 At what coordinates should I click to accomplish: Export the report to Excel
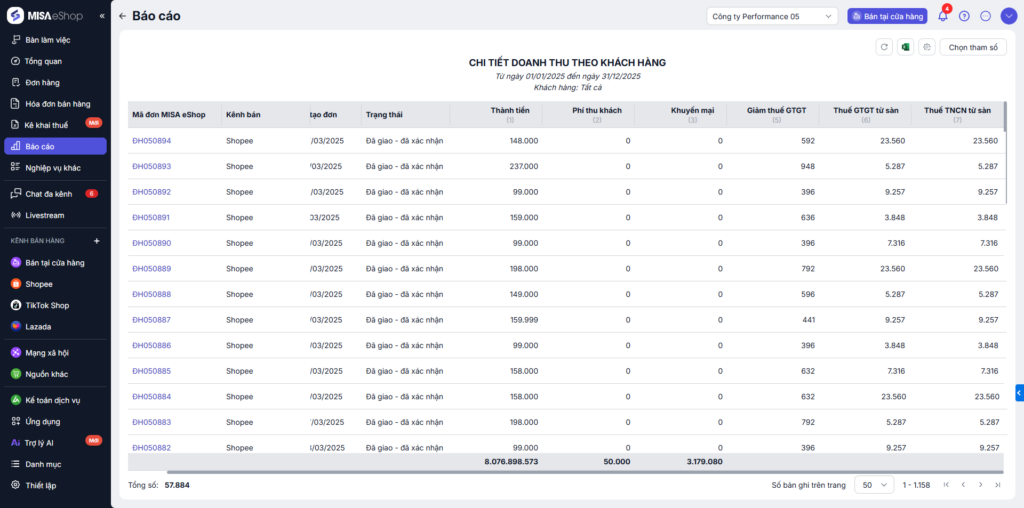905,47
